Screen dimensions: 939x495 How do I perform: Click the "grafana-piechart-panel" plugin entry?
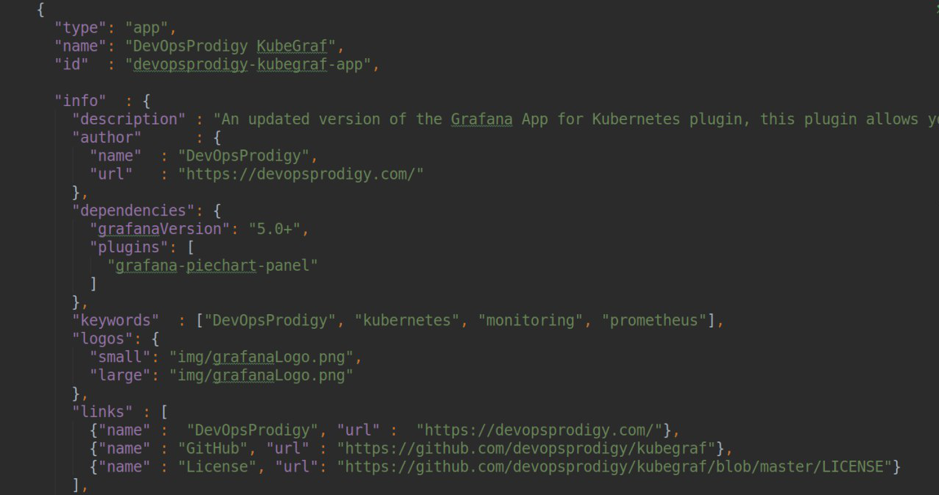(213, 265)
